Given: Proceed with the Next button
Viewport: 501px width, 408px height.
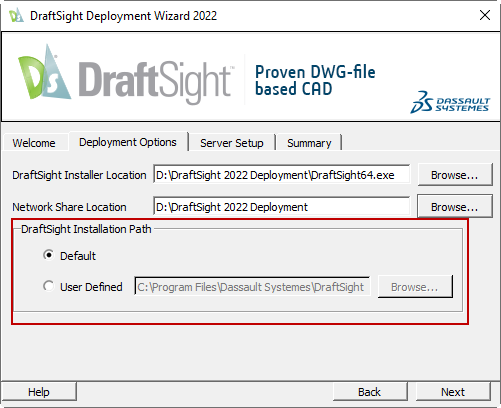Looking at the screenshot, I should tap(453, 392).
